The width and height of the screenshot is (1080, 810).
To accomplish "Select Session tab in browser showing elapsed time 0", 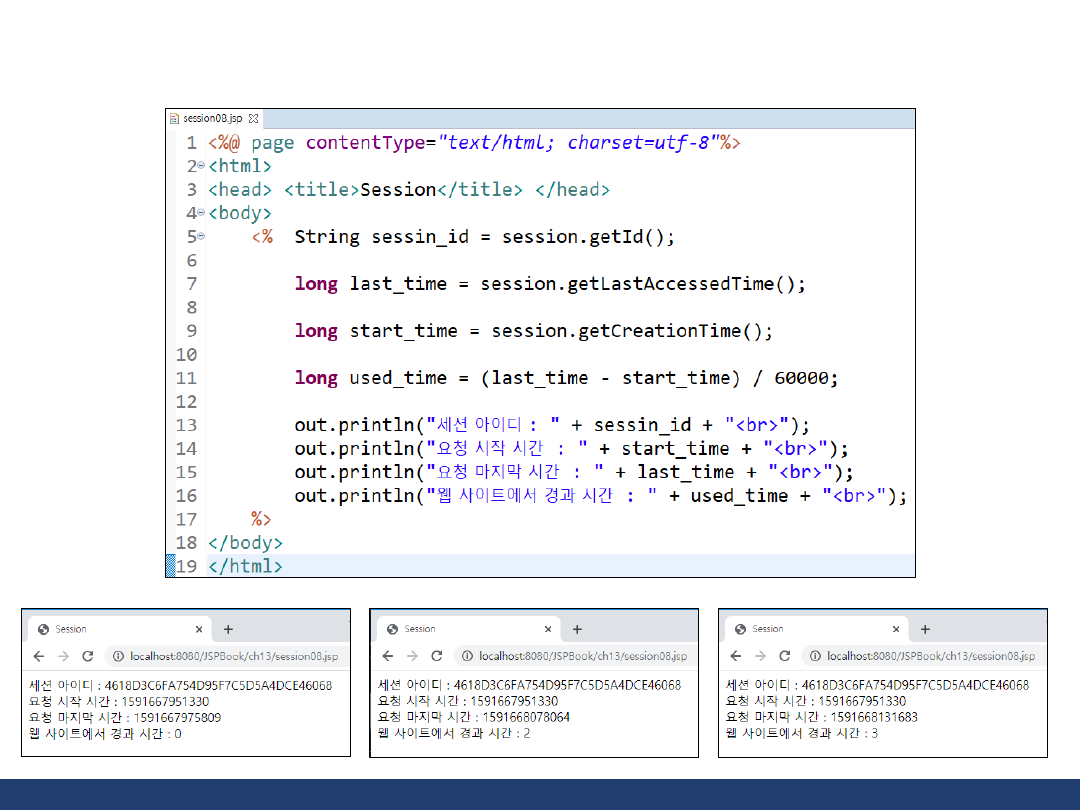I will coord(100,629).
